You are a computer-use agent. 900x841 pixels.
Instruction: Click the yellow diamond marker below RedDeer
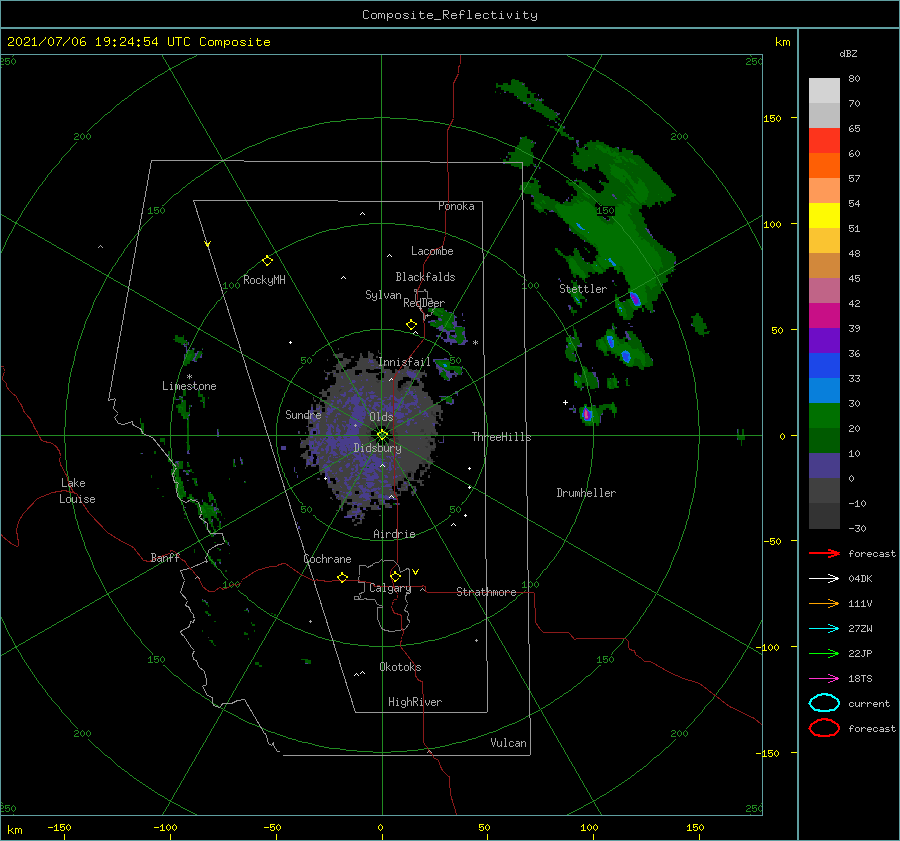[412, 325]
